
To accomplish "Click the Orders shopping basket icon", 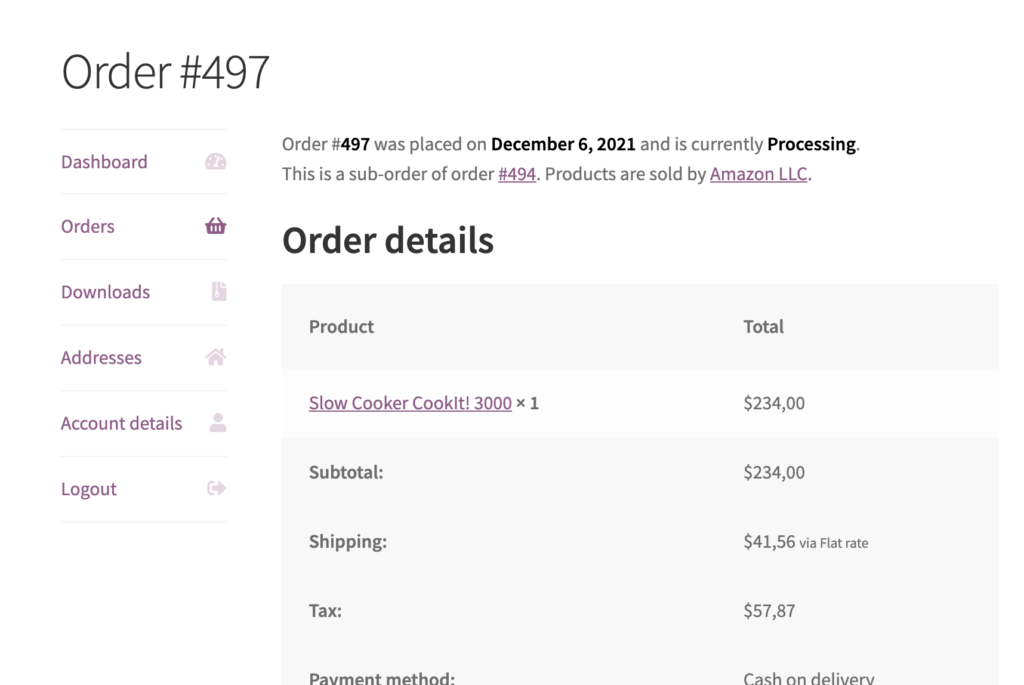I will tap(216, 226).
